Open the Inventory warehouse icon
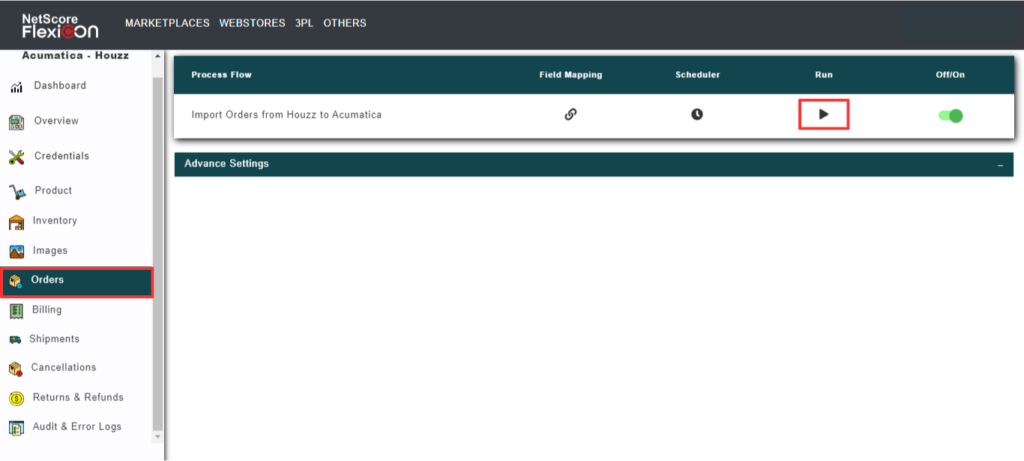Screen dimensions: 1024x461 coord(17,222)
